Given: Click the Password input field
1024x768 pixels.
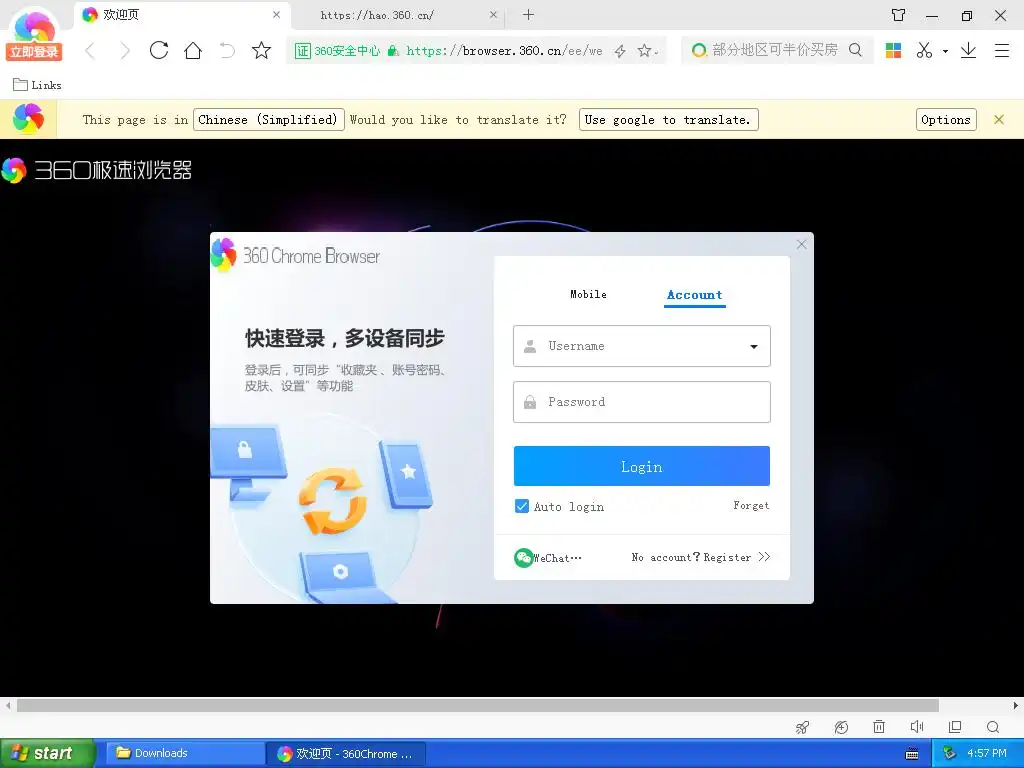Looking at the screenshot, I should click(641, 402).
